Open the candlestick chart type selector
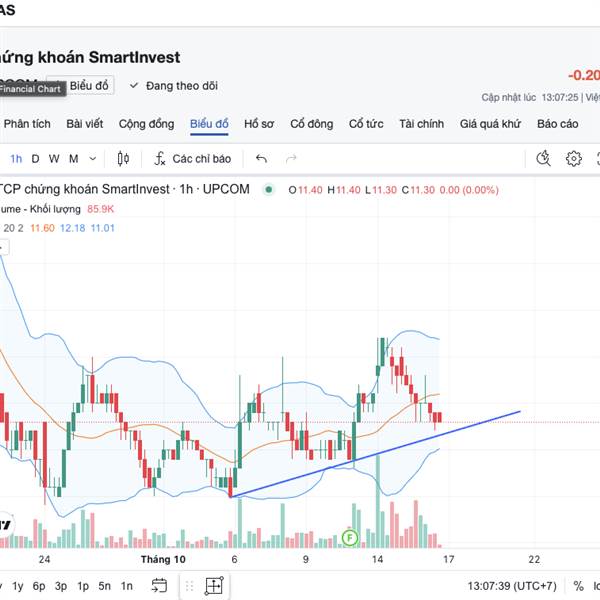This screenshot has height=600, width=600. click(x=123, y=158)
